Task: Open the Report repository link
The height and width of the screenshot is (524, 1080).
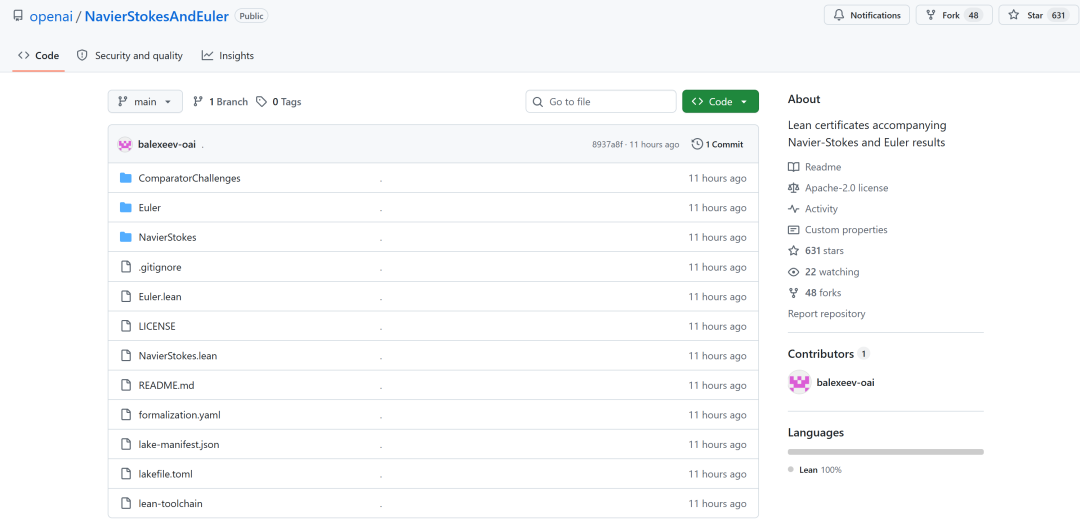Action: tap(827, 314)
